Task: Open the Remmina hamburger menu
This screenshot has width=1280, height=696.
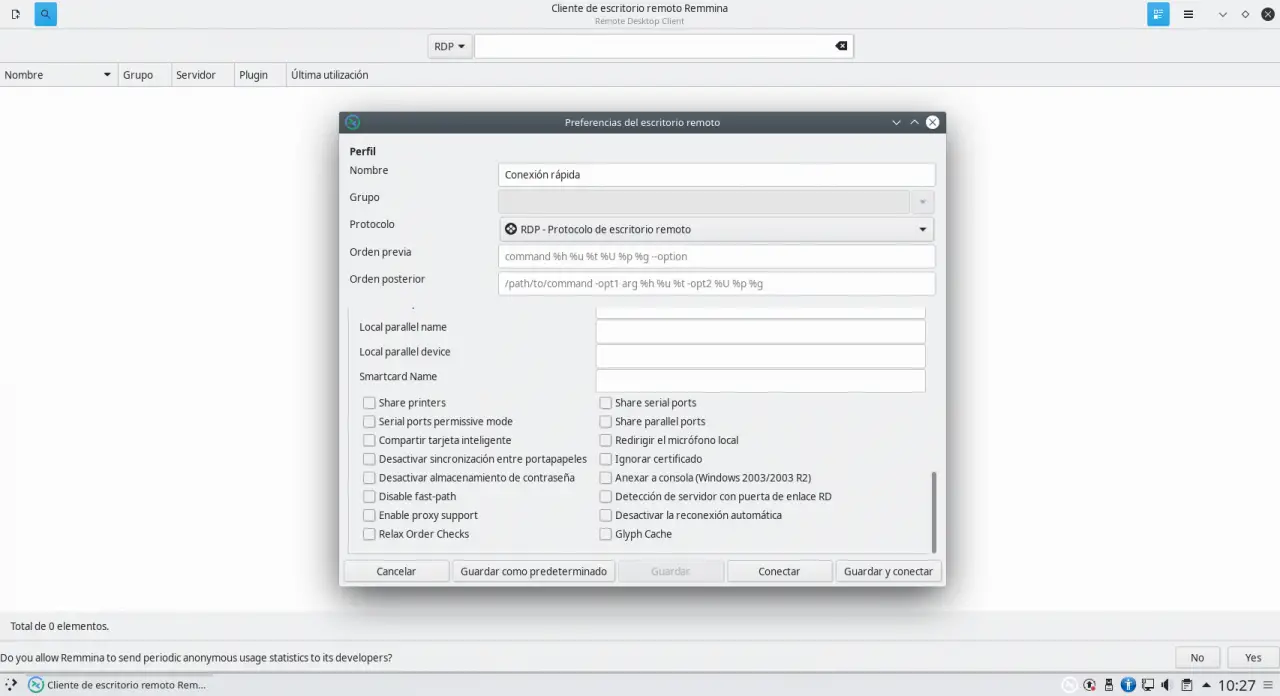Action: tap(1188, 15)
